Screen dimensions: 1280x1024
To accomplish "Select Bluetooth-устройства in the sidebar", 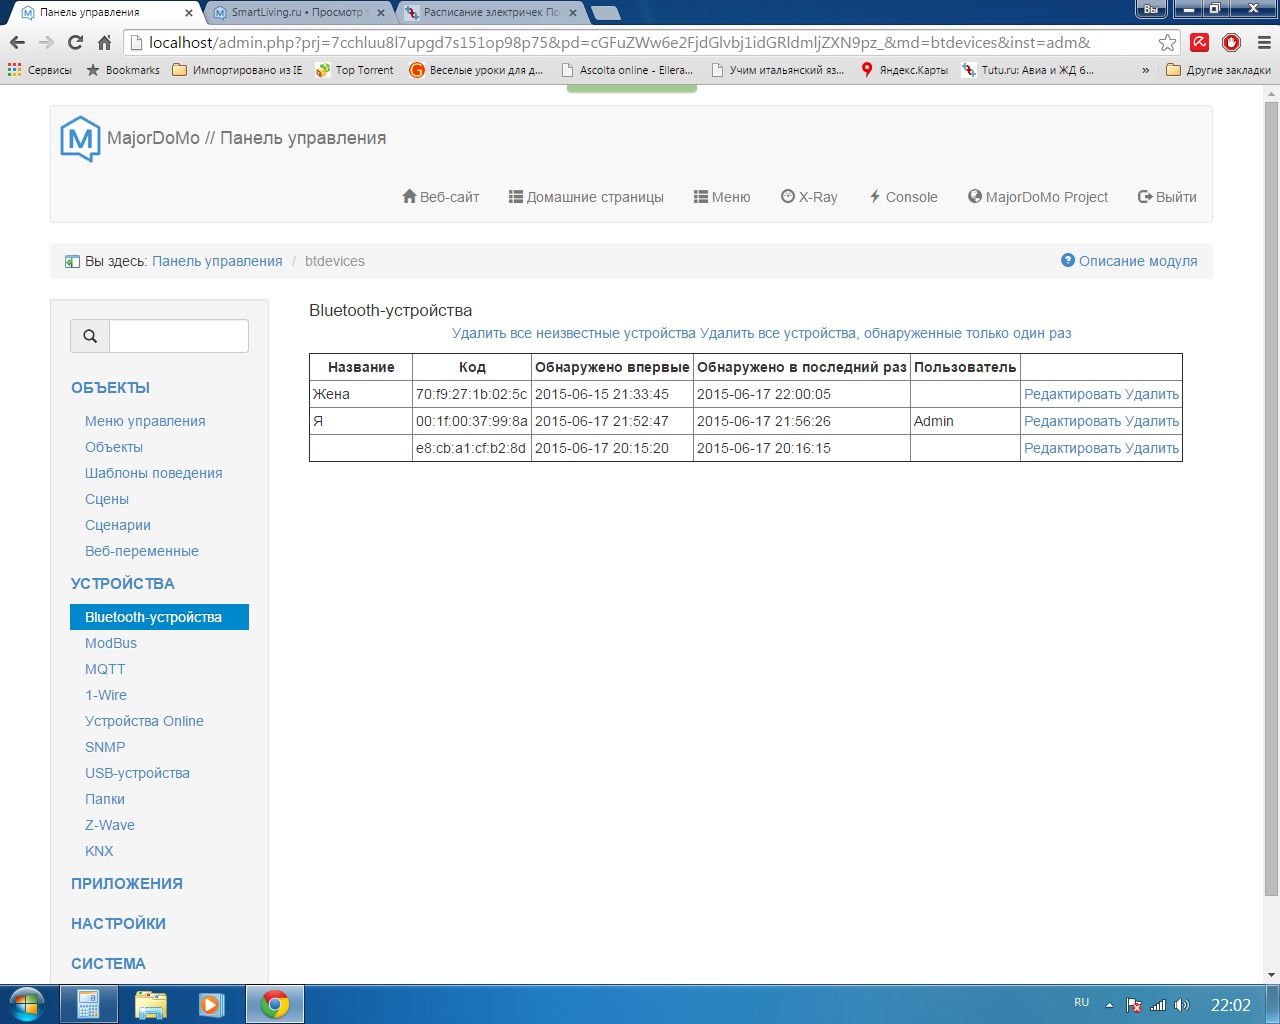I will [x=159, y=617].
